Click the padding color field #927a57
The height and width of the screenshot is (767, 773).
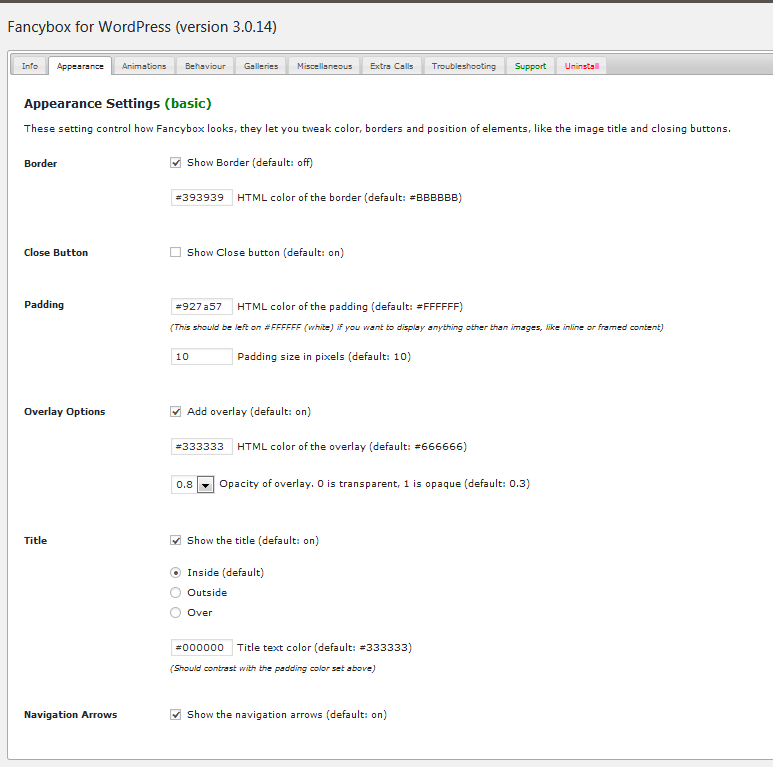tap(202, 307)
